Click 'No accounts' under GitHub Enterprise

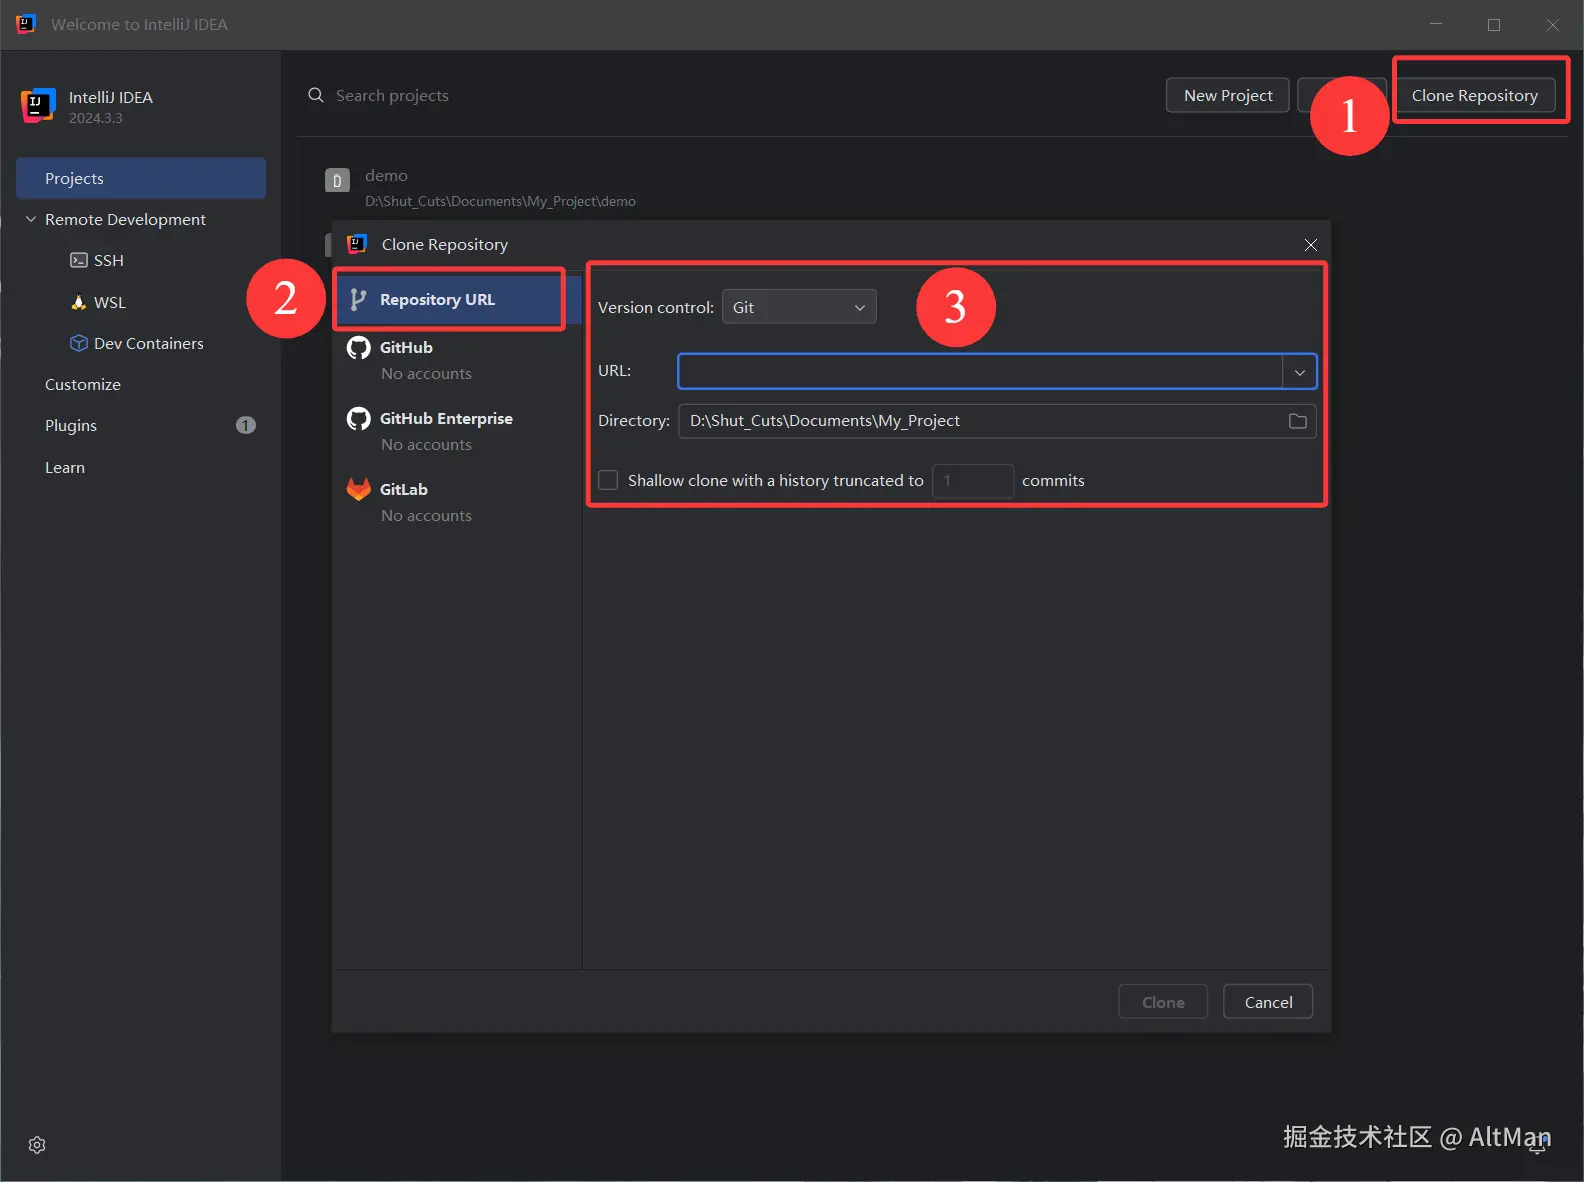pyautogui.click(x=426, y=445)
